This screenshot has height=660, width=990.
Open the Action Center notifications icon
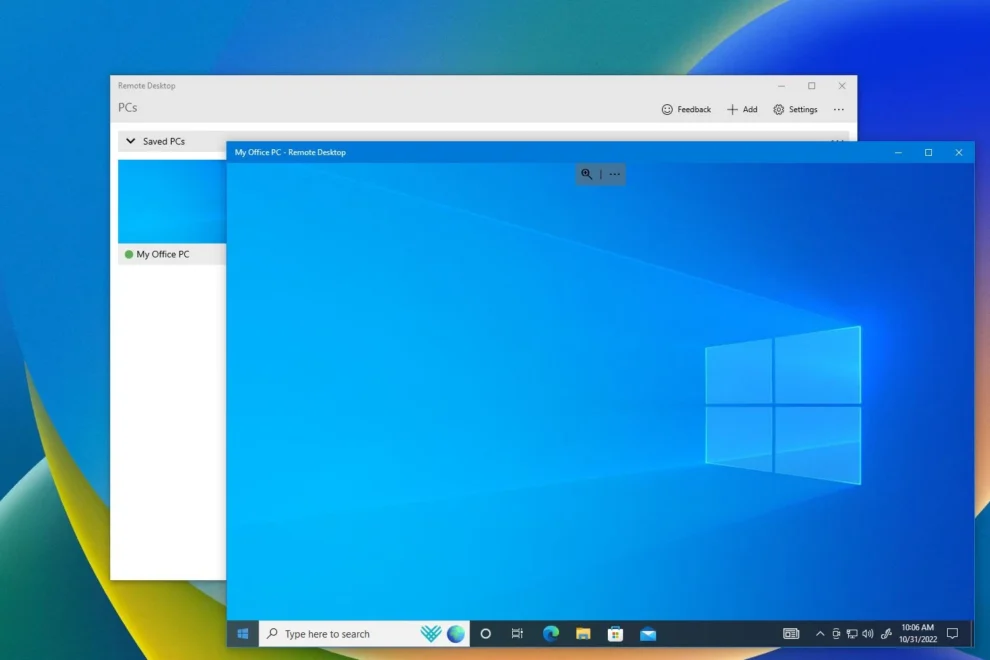coord(953,633)
